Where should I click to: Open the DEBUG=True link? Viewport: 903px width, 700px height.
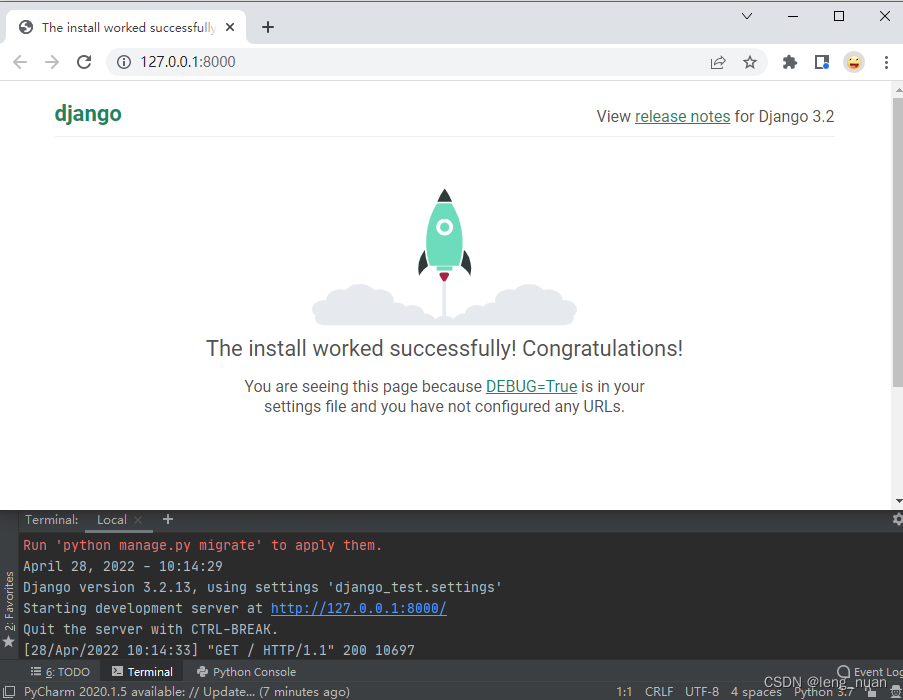pos(532,386)
